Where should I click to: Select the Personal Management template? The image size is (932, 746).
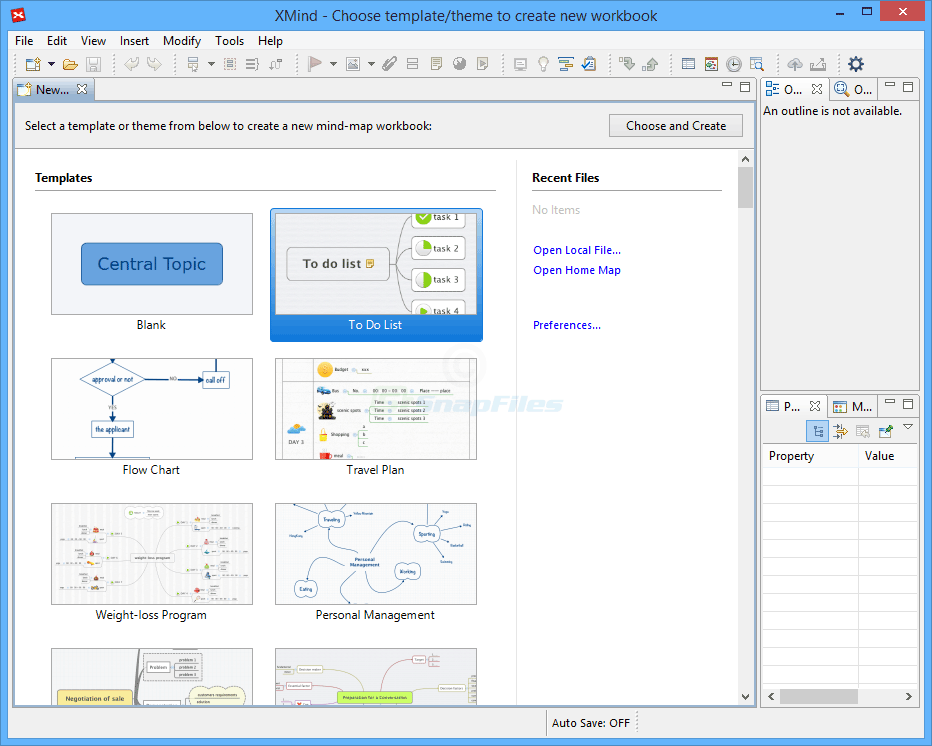[x=376, y=554]
